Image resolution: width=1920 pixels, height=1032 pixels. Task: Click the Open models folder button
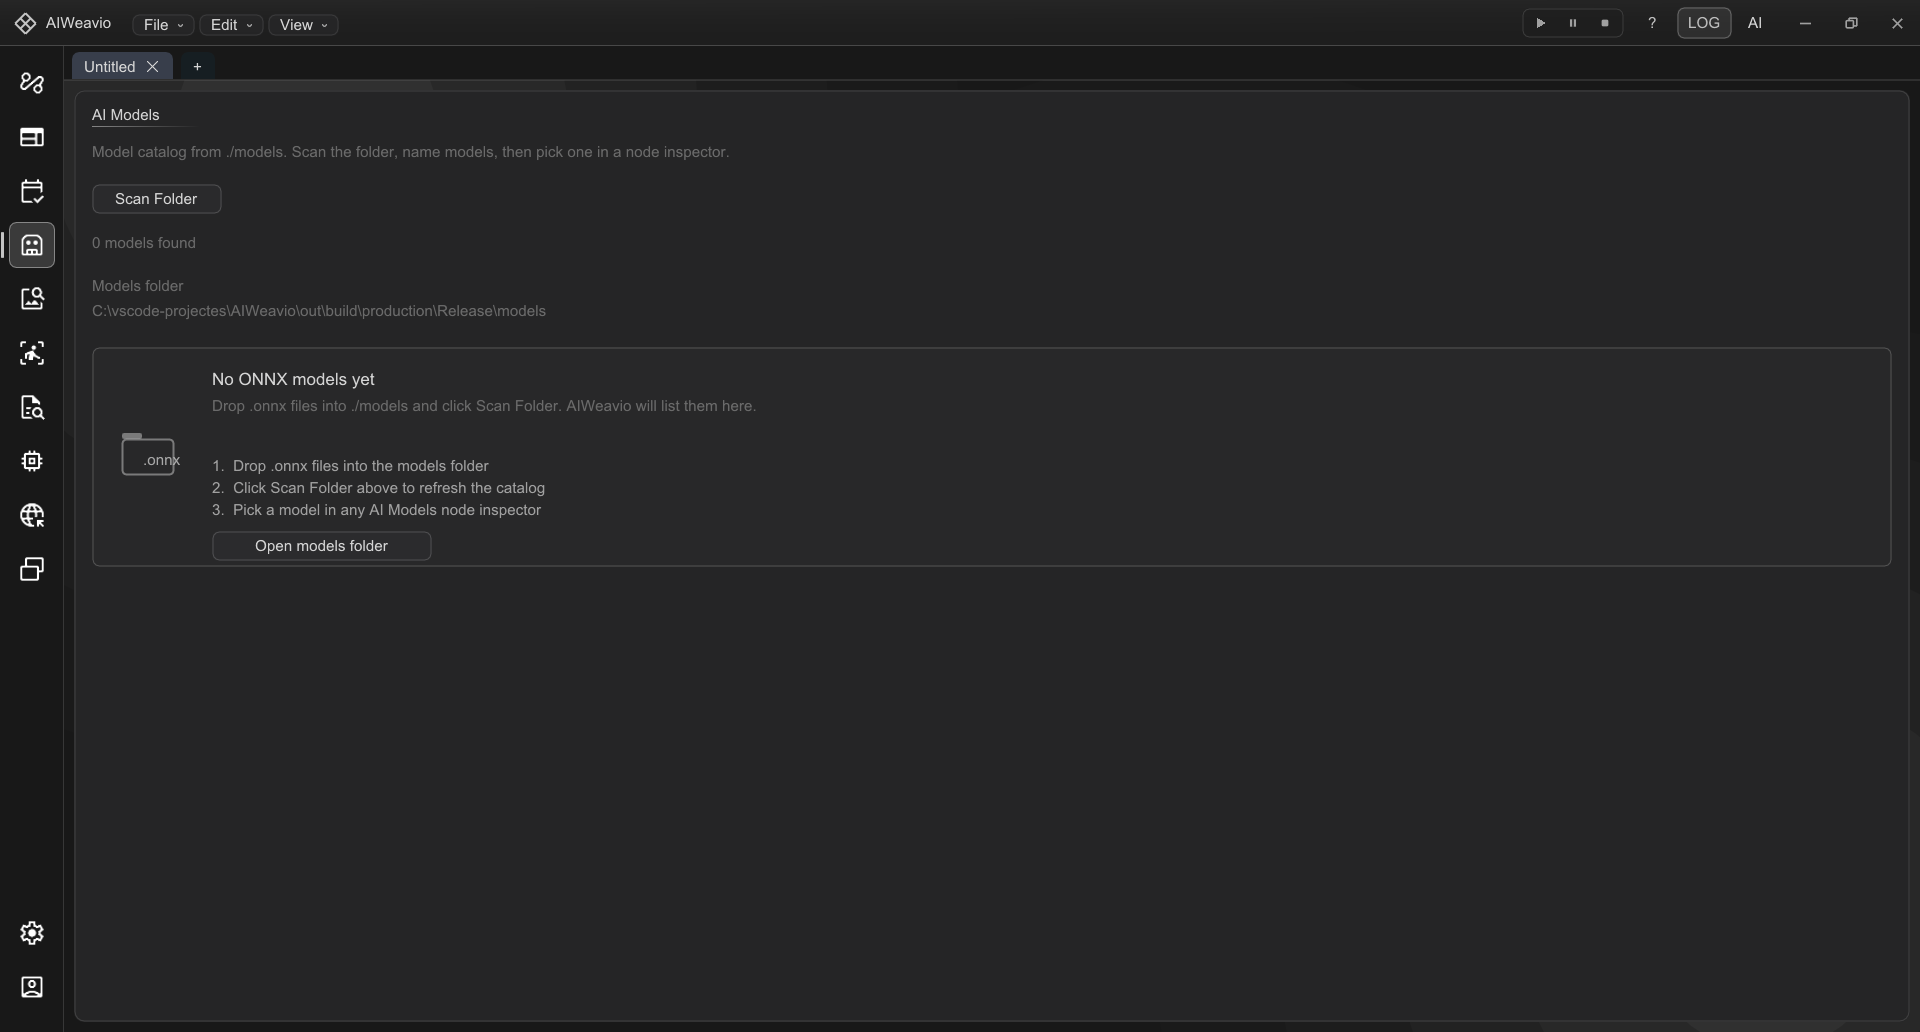[322, 546]
